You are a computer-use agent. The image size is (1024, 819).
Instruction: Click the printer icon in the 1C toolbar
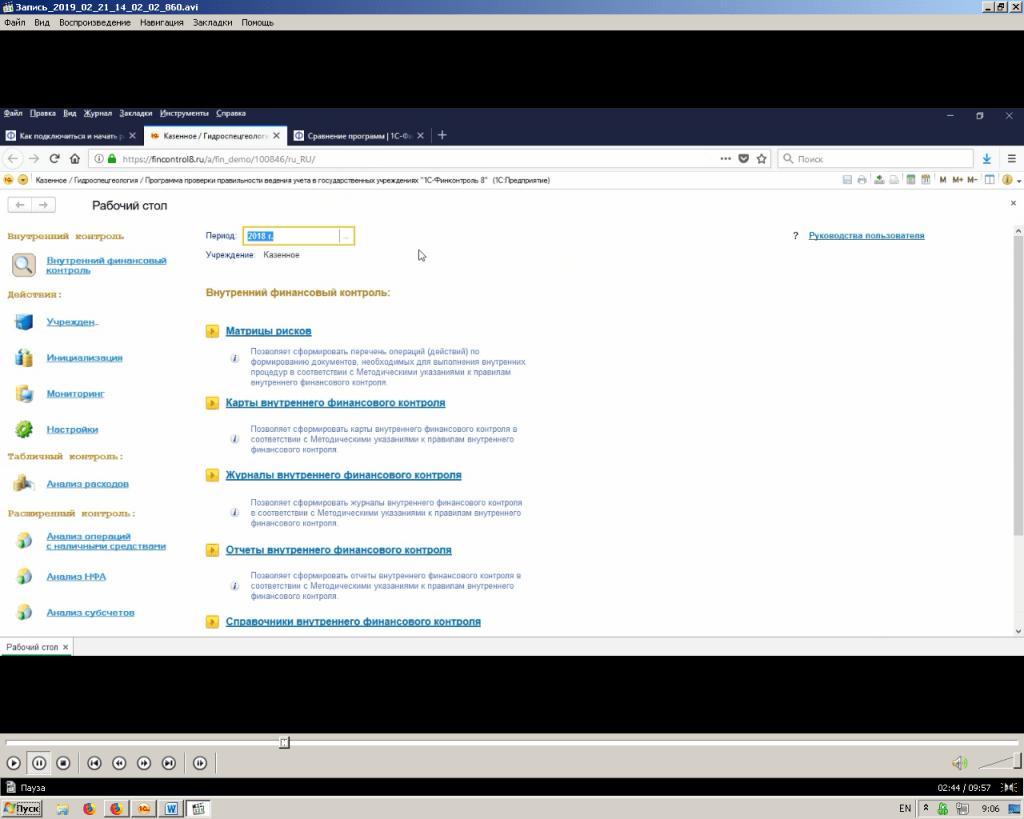pyautogui.click(x=862, y=180)
